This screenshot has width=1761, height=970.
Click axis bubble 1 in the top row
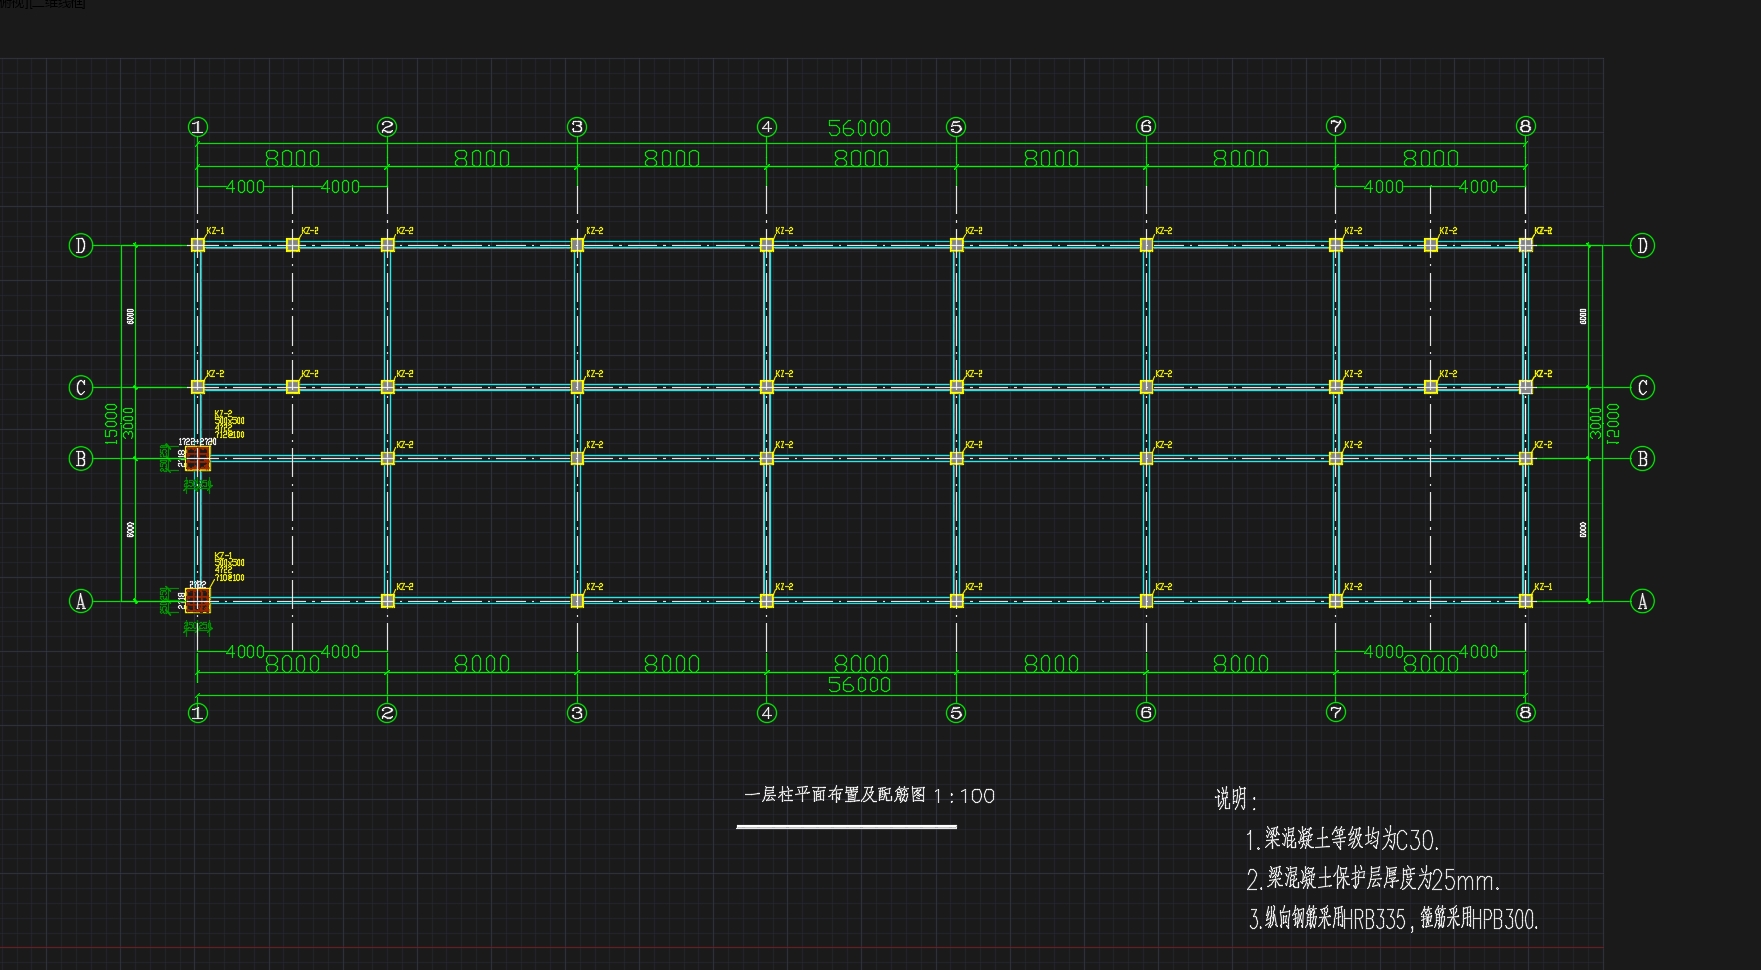click(x=198, y=127)
